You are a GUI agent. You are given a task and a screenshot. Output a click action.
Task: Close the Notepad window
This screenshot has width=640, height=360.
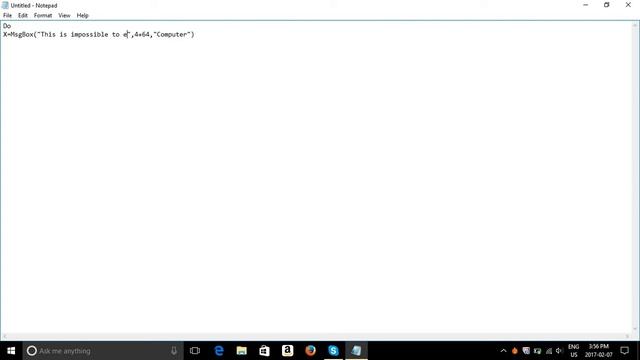point(628,5)
